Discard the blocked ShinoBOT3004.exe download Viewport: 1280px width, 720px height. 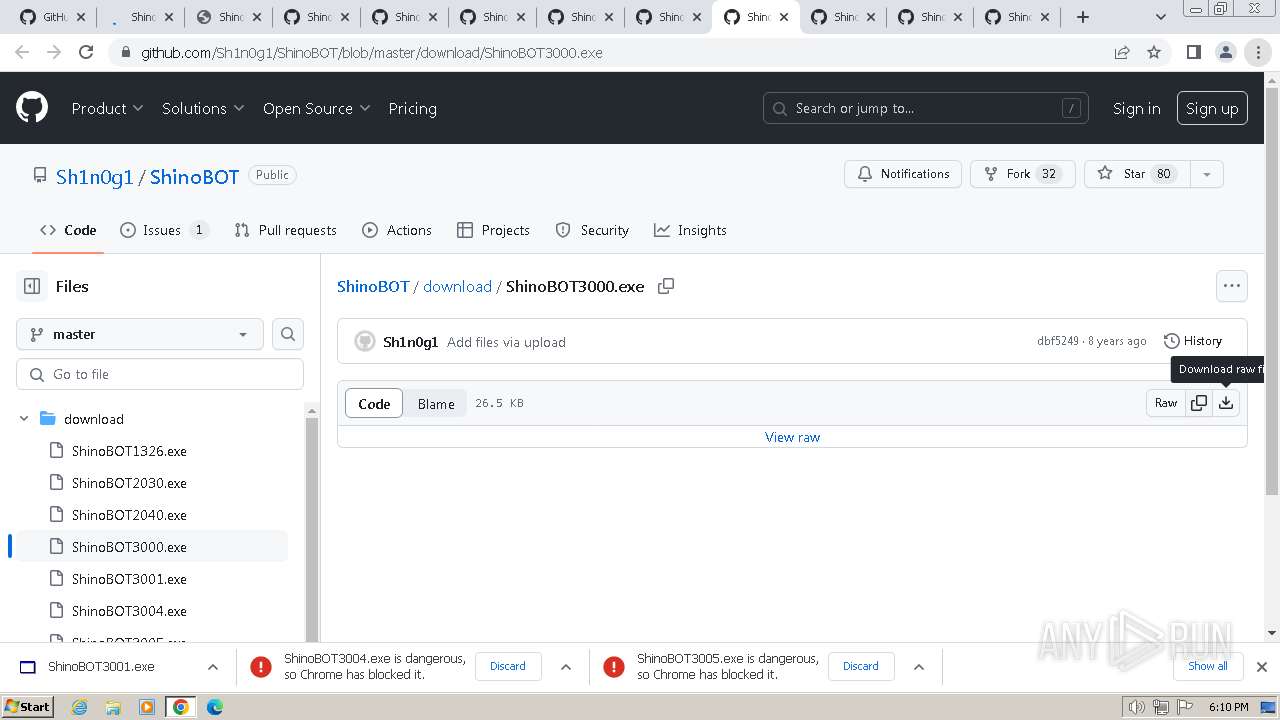[x=507, y=666]
